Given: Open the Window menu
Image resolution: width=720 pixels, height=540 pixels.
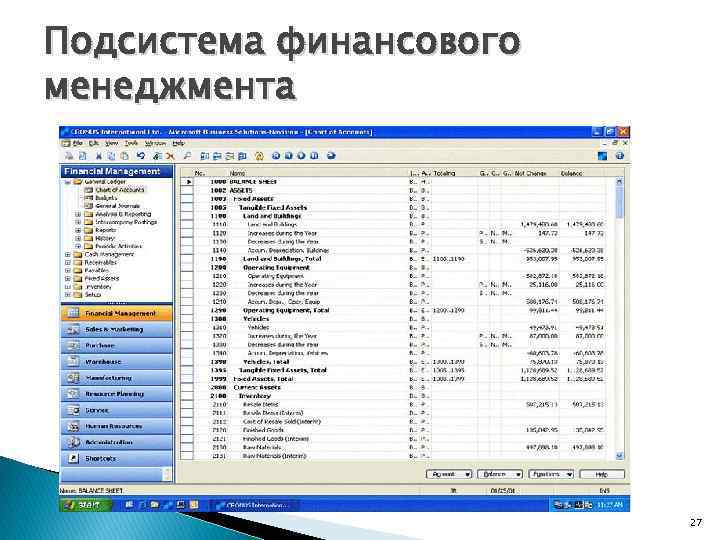Looking at the screenshot, I should coord(155,143).
